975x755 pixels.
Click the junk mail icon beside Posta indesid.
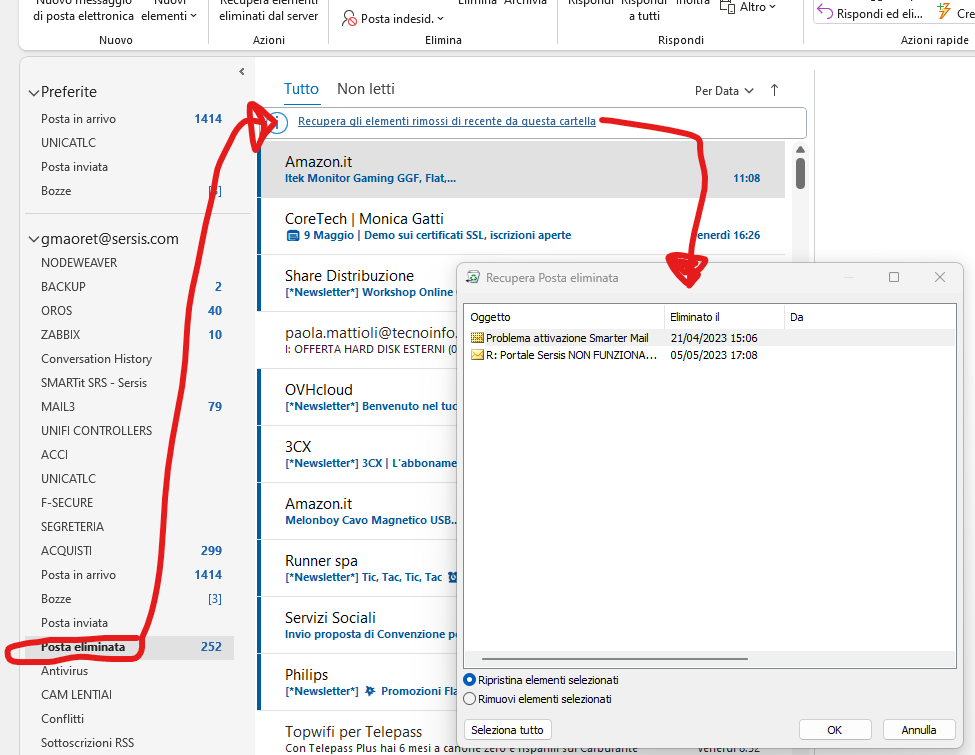click(x=349, y=19)
